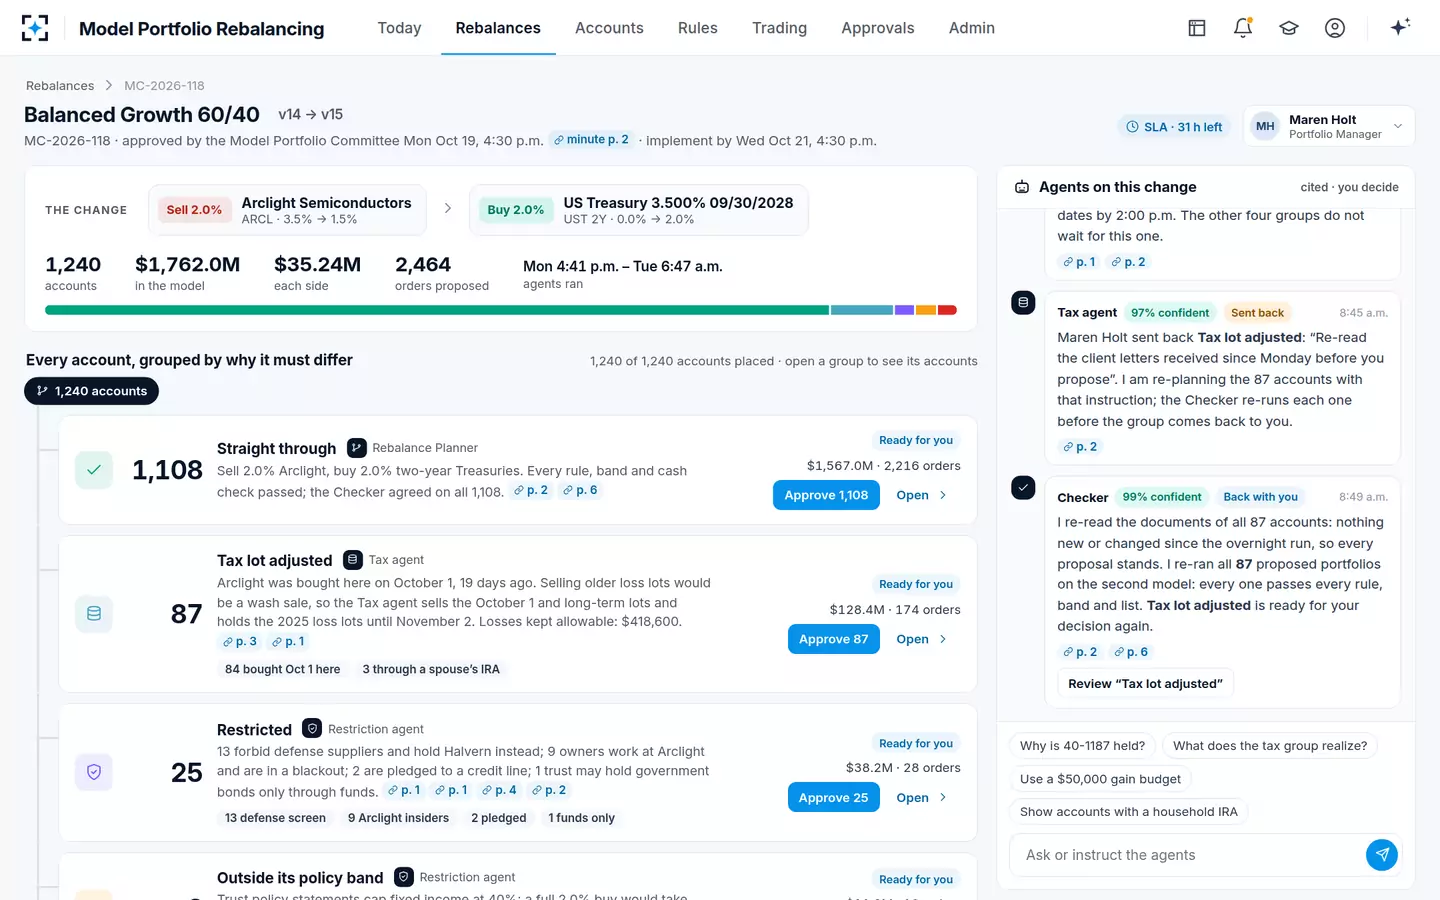Click the green segment of the accounts progress bar
This screenshot has width=1440, height=900.
[x=437, y=310]
